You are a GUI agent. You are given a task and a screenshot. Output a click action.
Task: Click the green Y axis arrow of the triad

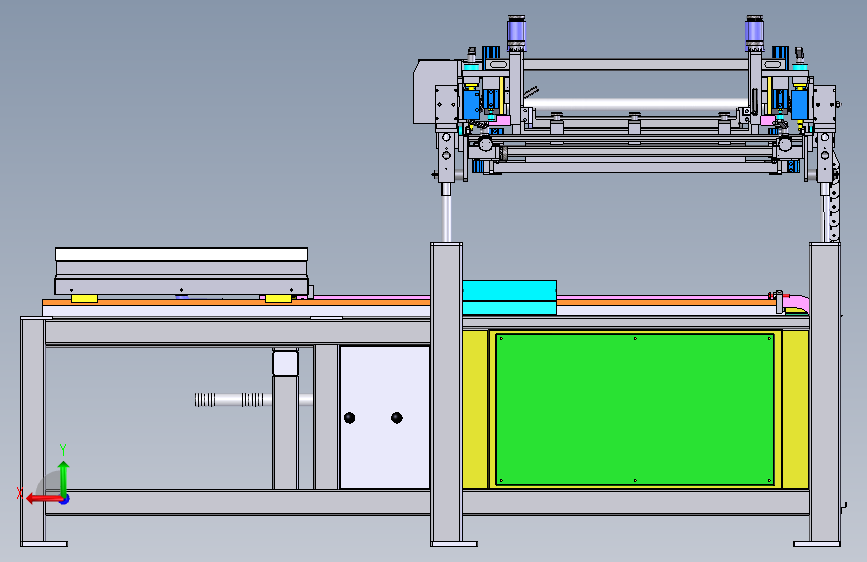[x=64, y=478]
